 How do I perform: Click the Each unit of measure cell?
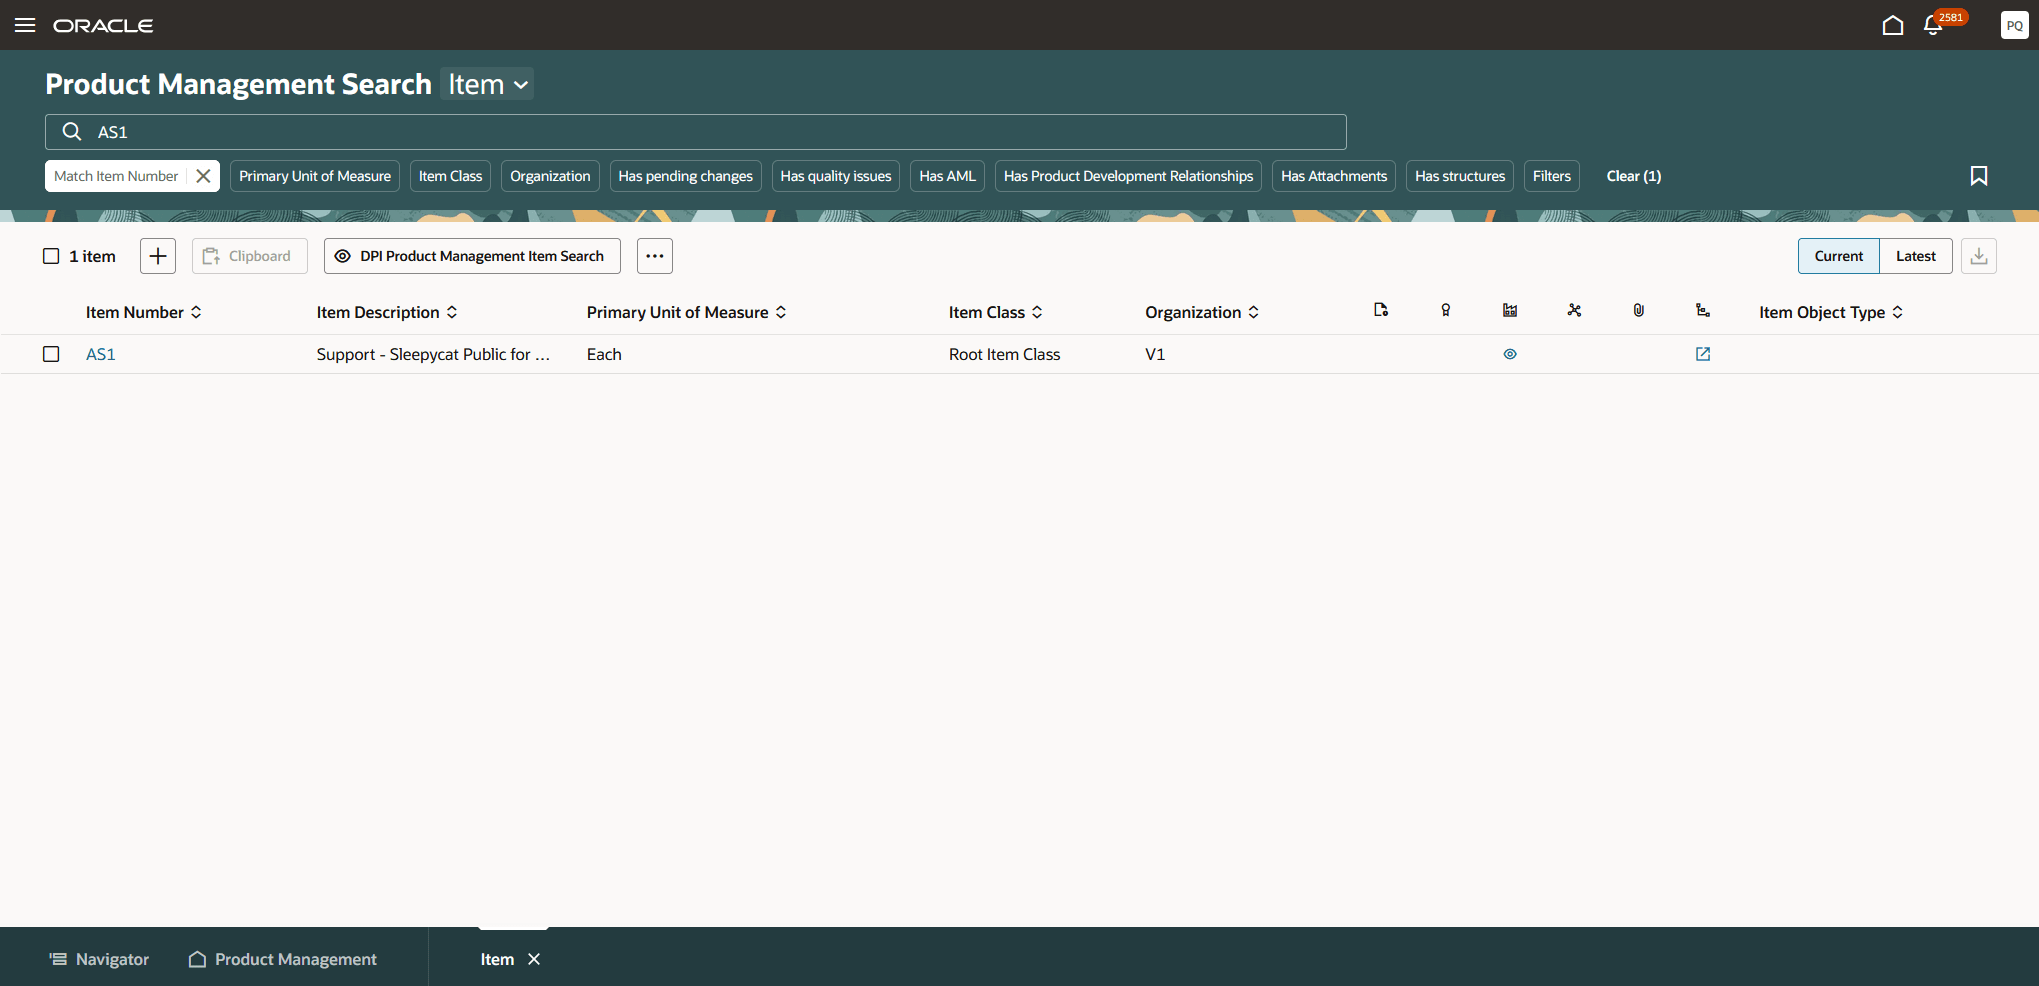(x=604, y=354)
